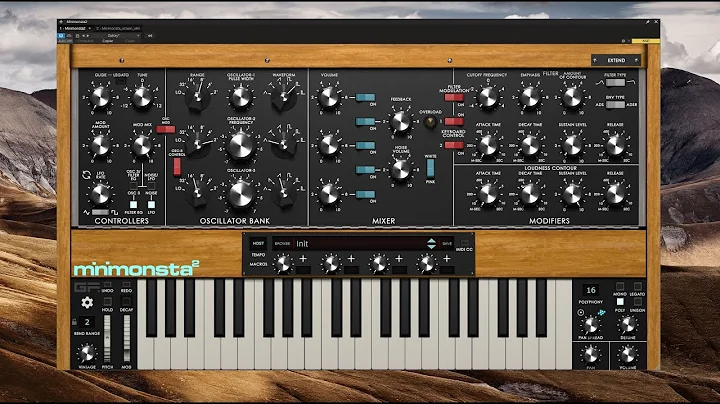Click the BROWSE button

coord(282,244)
